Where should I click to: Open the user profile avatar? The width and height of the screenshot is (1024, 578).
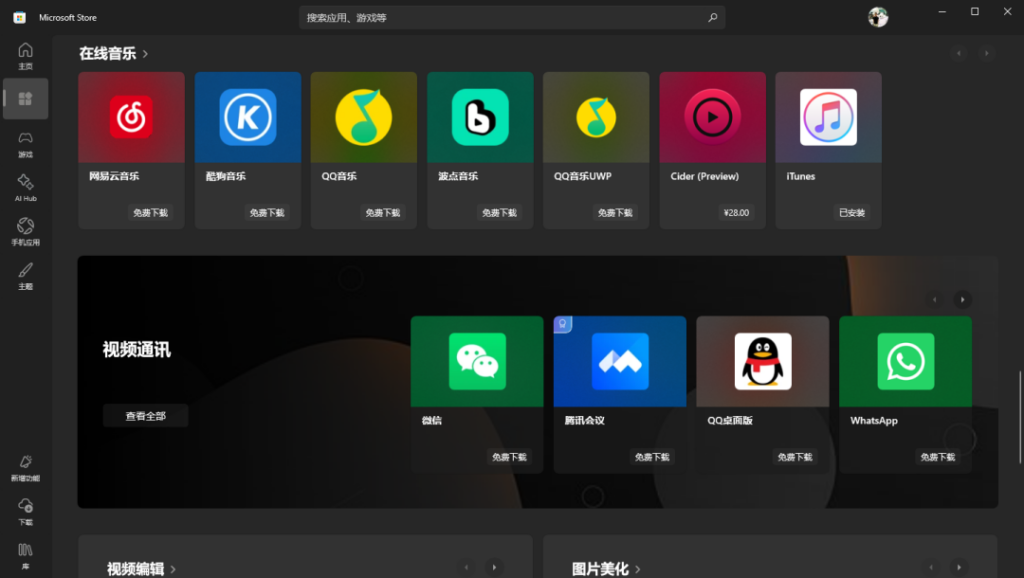pyautogui.click(x=878, y=17)
